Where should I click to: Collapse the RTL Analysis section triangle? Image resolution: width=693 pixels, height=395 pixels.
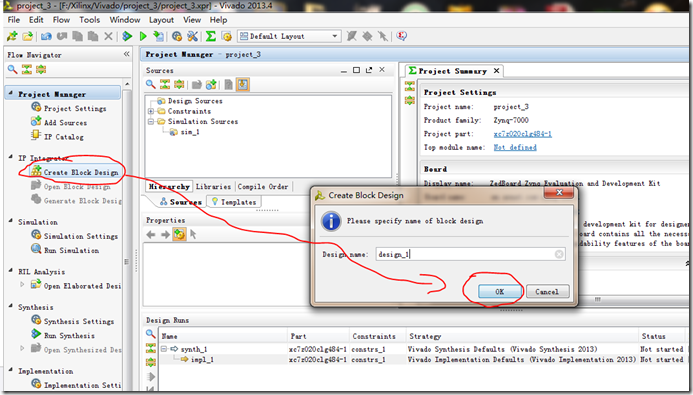11,270
